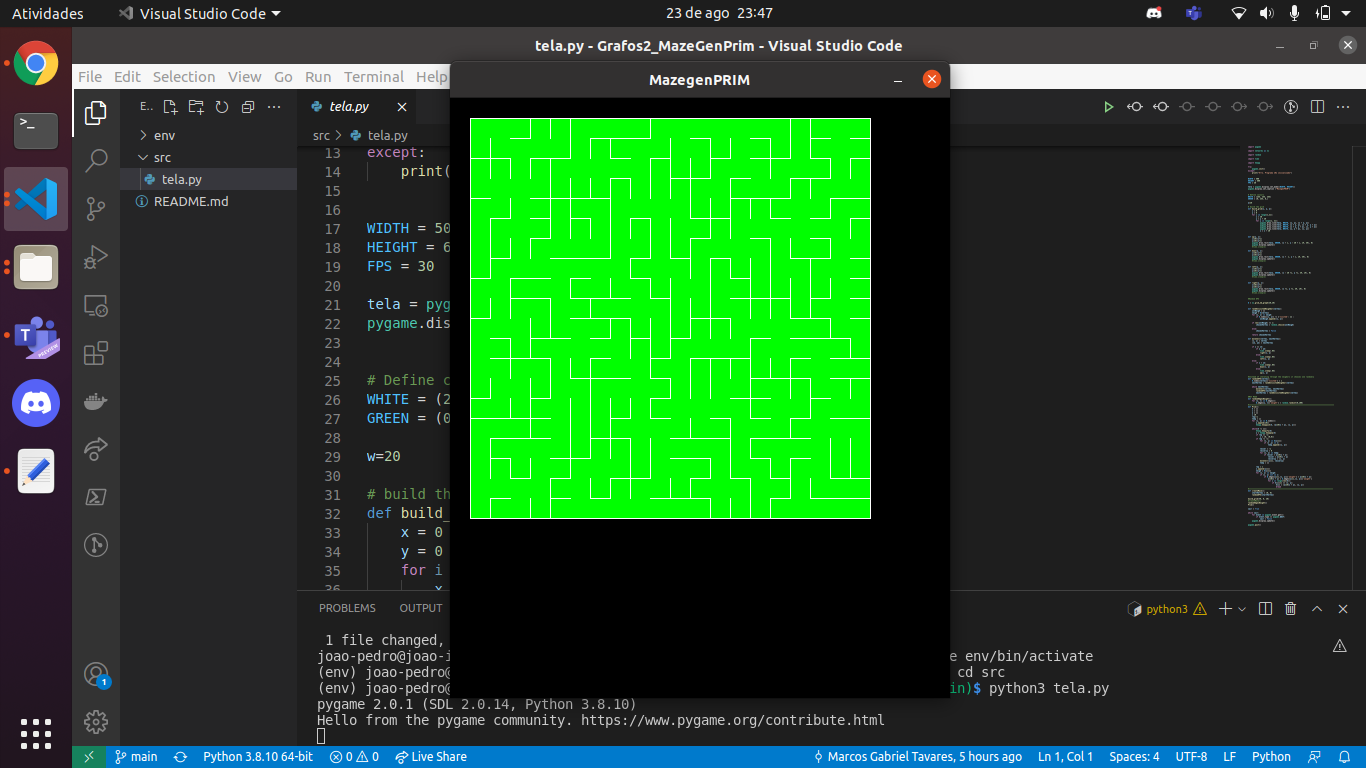Open the GitLens view in activity bar
This screenshot has height=768, width=1366.
pos(96,545)
